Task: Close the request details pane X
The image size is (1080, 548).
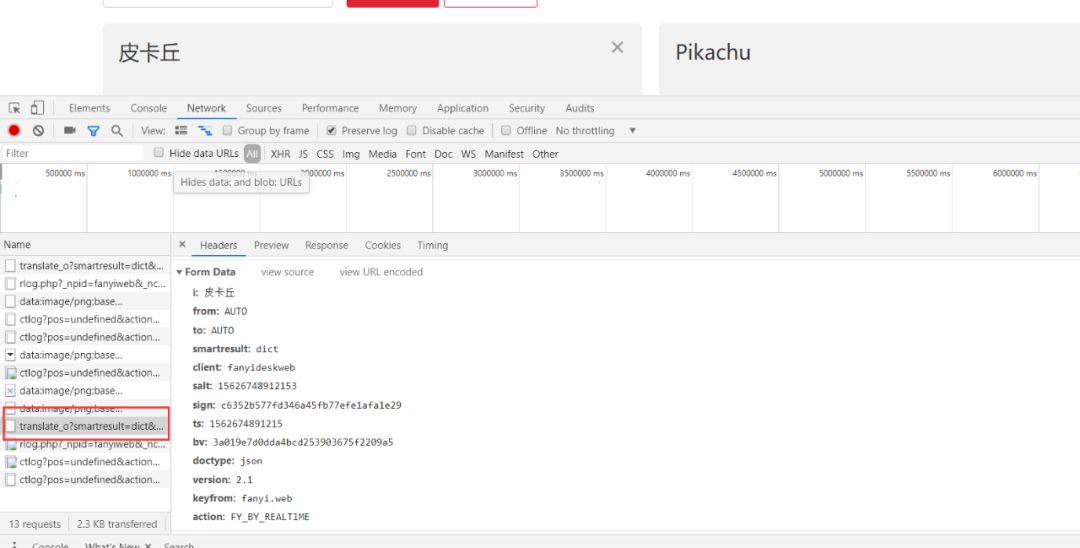Action: [182, 244]
